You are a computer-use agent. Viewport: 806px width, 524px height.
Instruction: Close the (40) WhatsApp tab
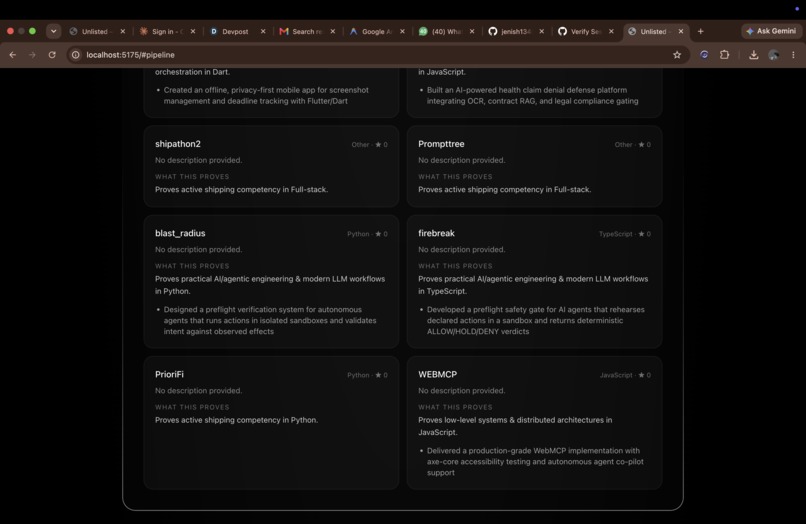(472, 31)
